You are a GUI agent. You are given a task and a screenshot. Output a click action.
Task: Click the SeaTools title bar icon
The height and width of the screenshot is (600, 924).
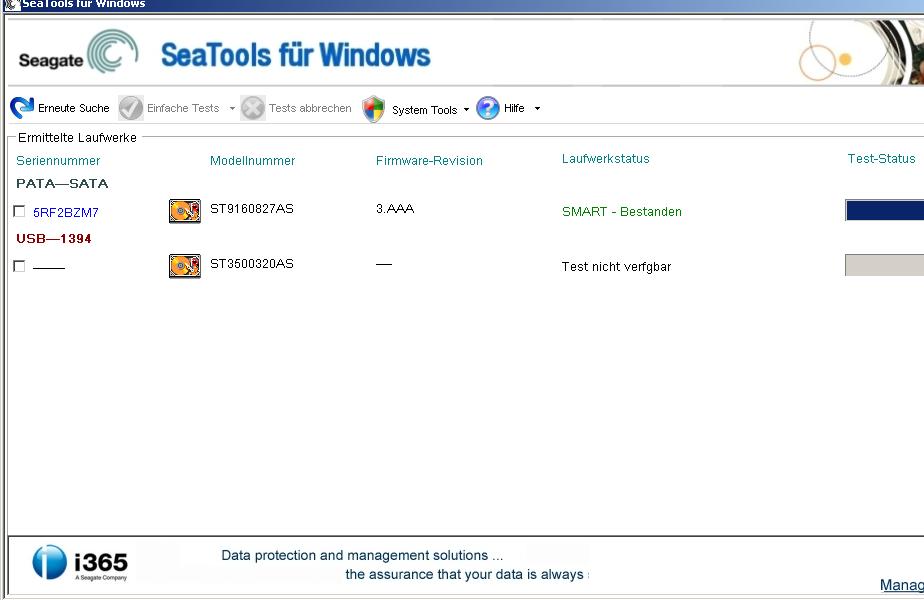(11, 5)
